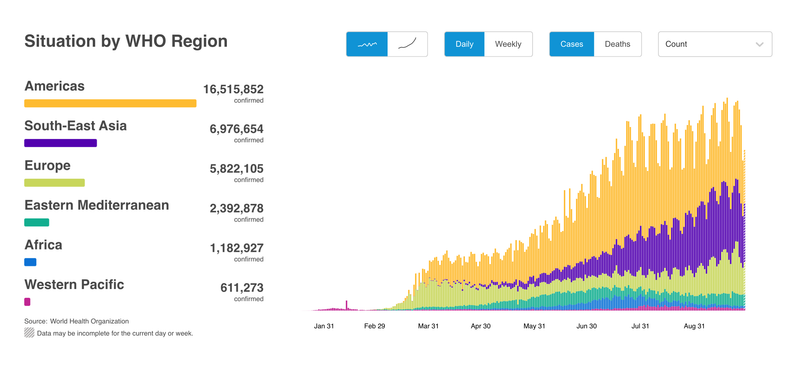Click the hatched incomplete data legend icon
Screen dimensions: 800x366
pyautogui.click(x=30, y=333)
